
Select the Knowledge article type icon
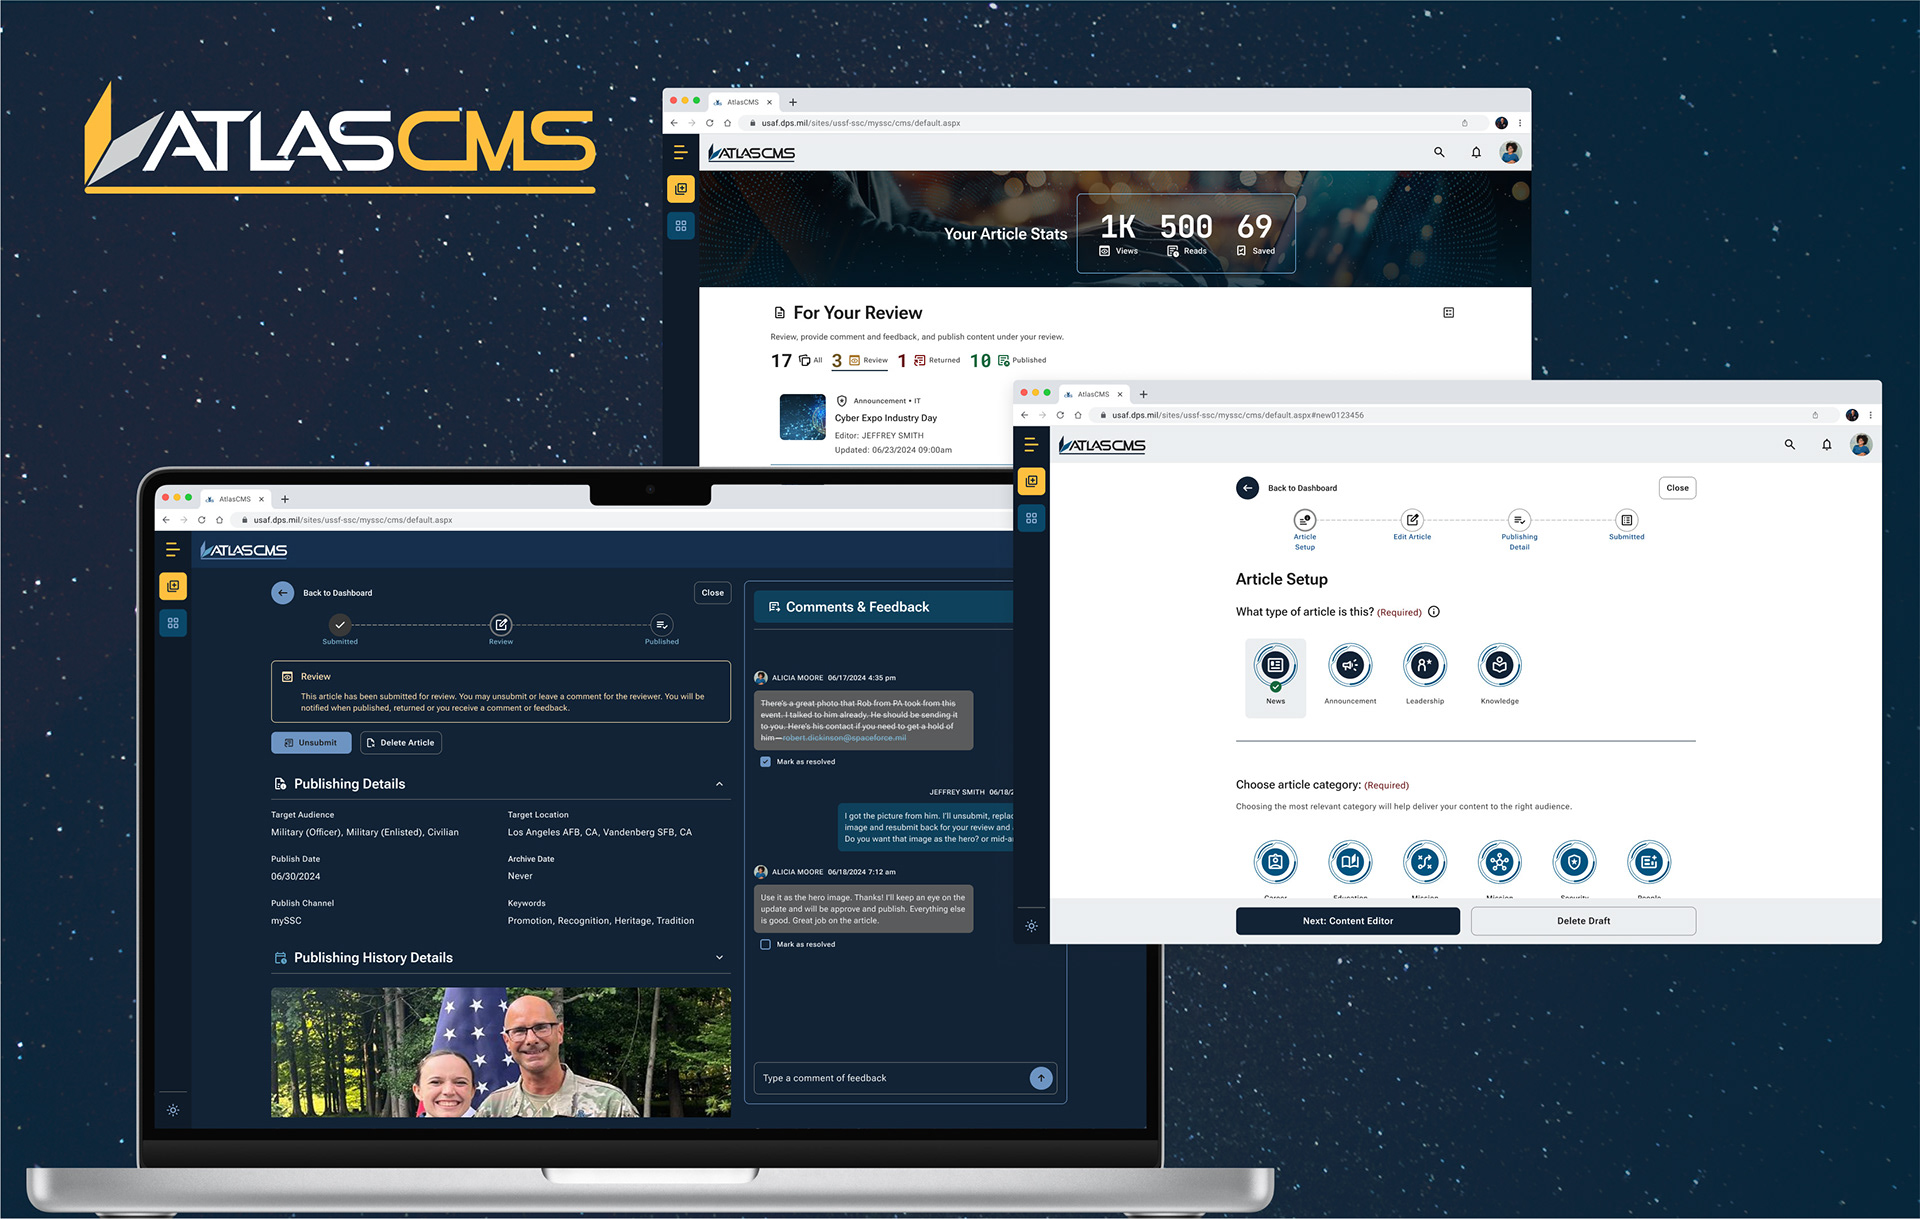(1500, 665)
